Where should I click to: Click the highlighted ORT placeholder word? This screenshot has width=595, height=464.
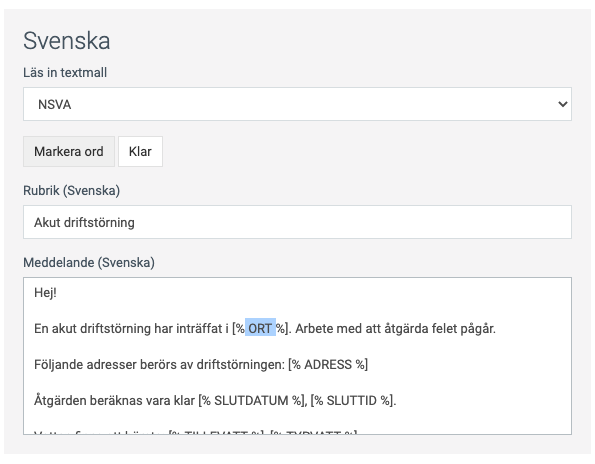pyautogui.click(x=260, y=328)
